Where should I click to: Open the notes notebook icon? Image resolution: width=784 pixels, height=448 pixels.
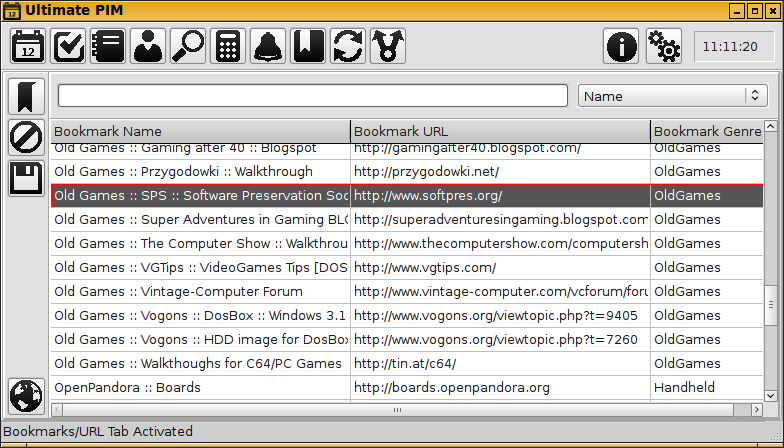click(x=108, y=46)
